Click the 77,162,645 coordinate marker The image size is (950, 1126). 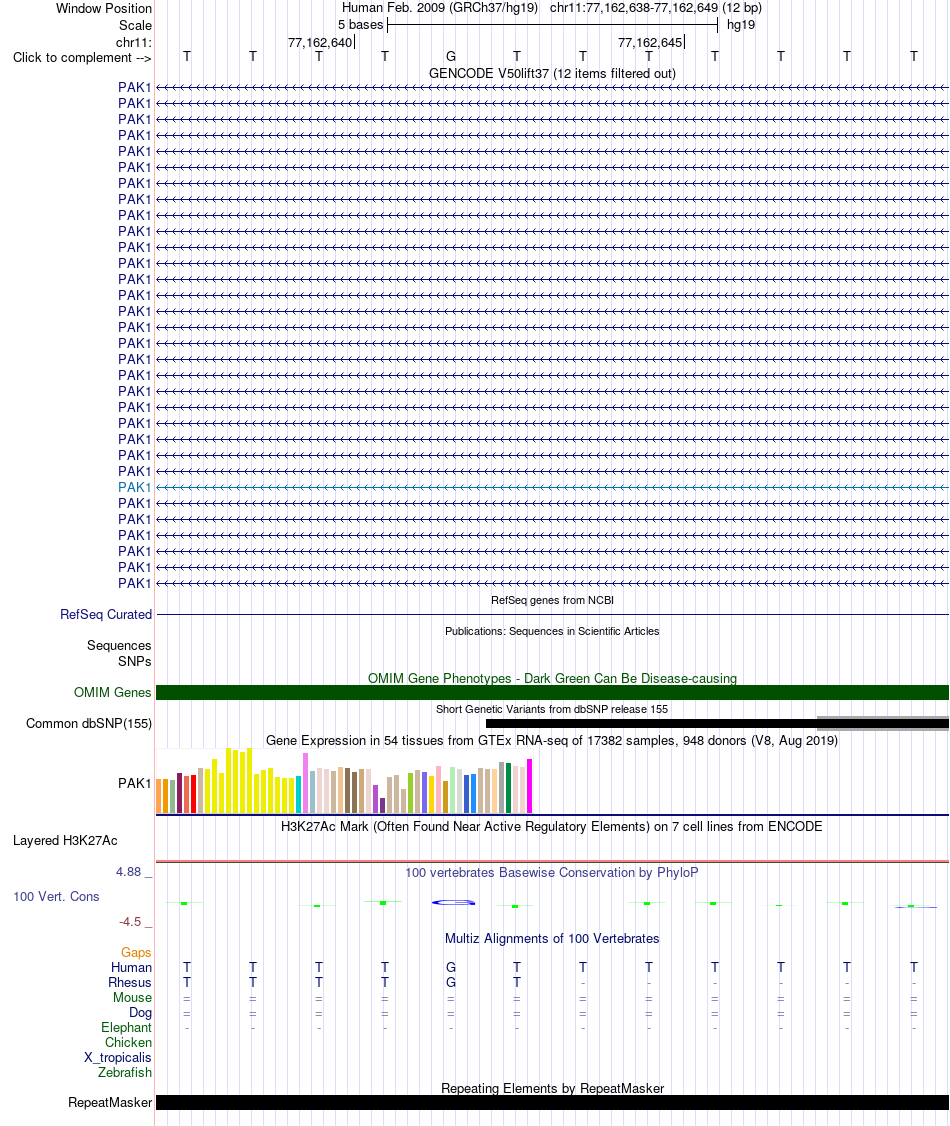pos(650,42)
